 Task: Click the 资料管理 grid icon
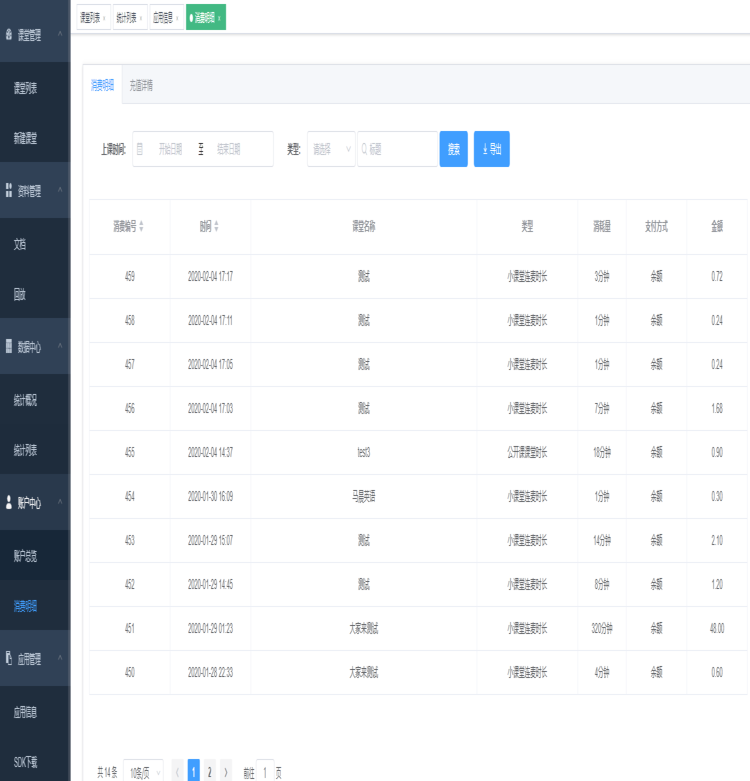coord(9,190)
